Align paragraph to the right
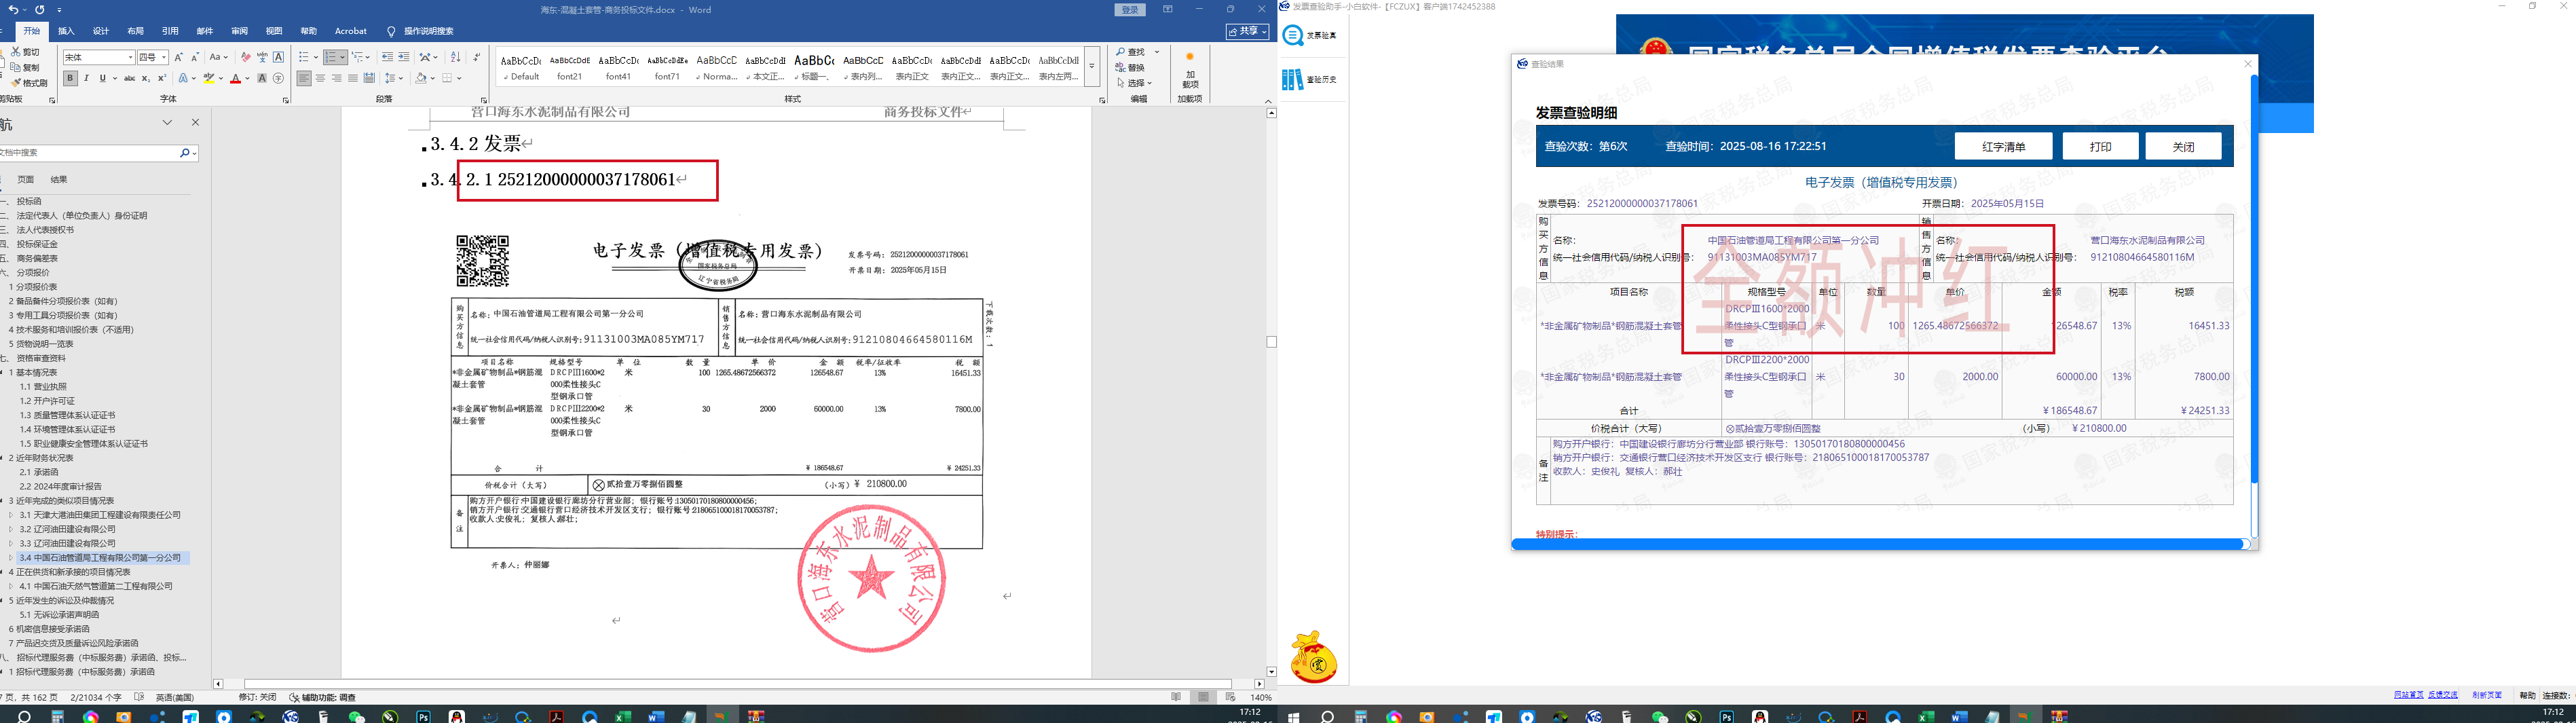Viewport: 2576px width, 723px height. tap(336, 78)
